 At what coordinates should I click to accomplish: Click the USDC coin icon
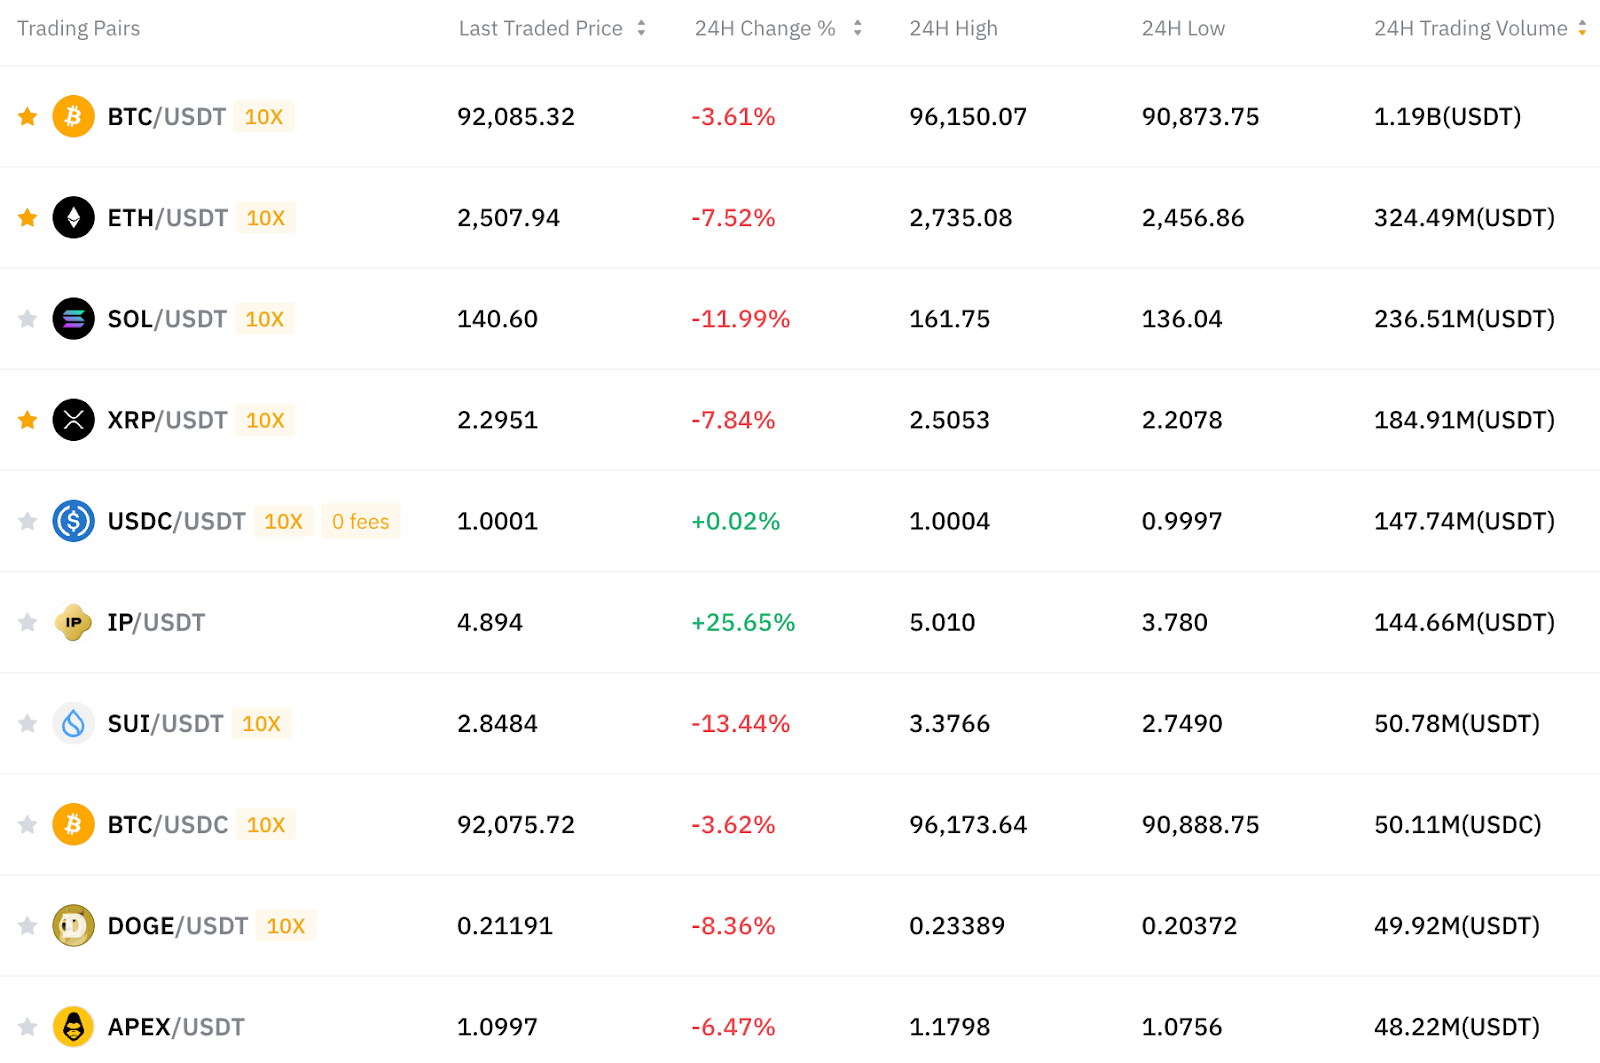[x=73, y=521]
